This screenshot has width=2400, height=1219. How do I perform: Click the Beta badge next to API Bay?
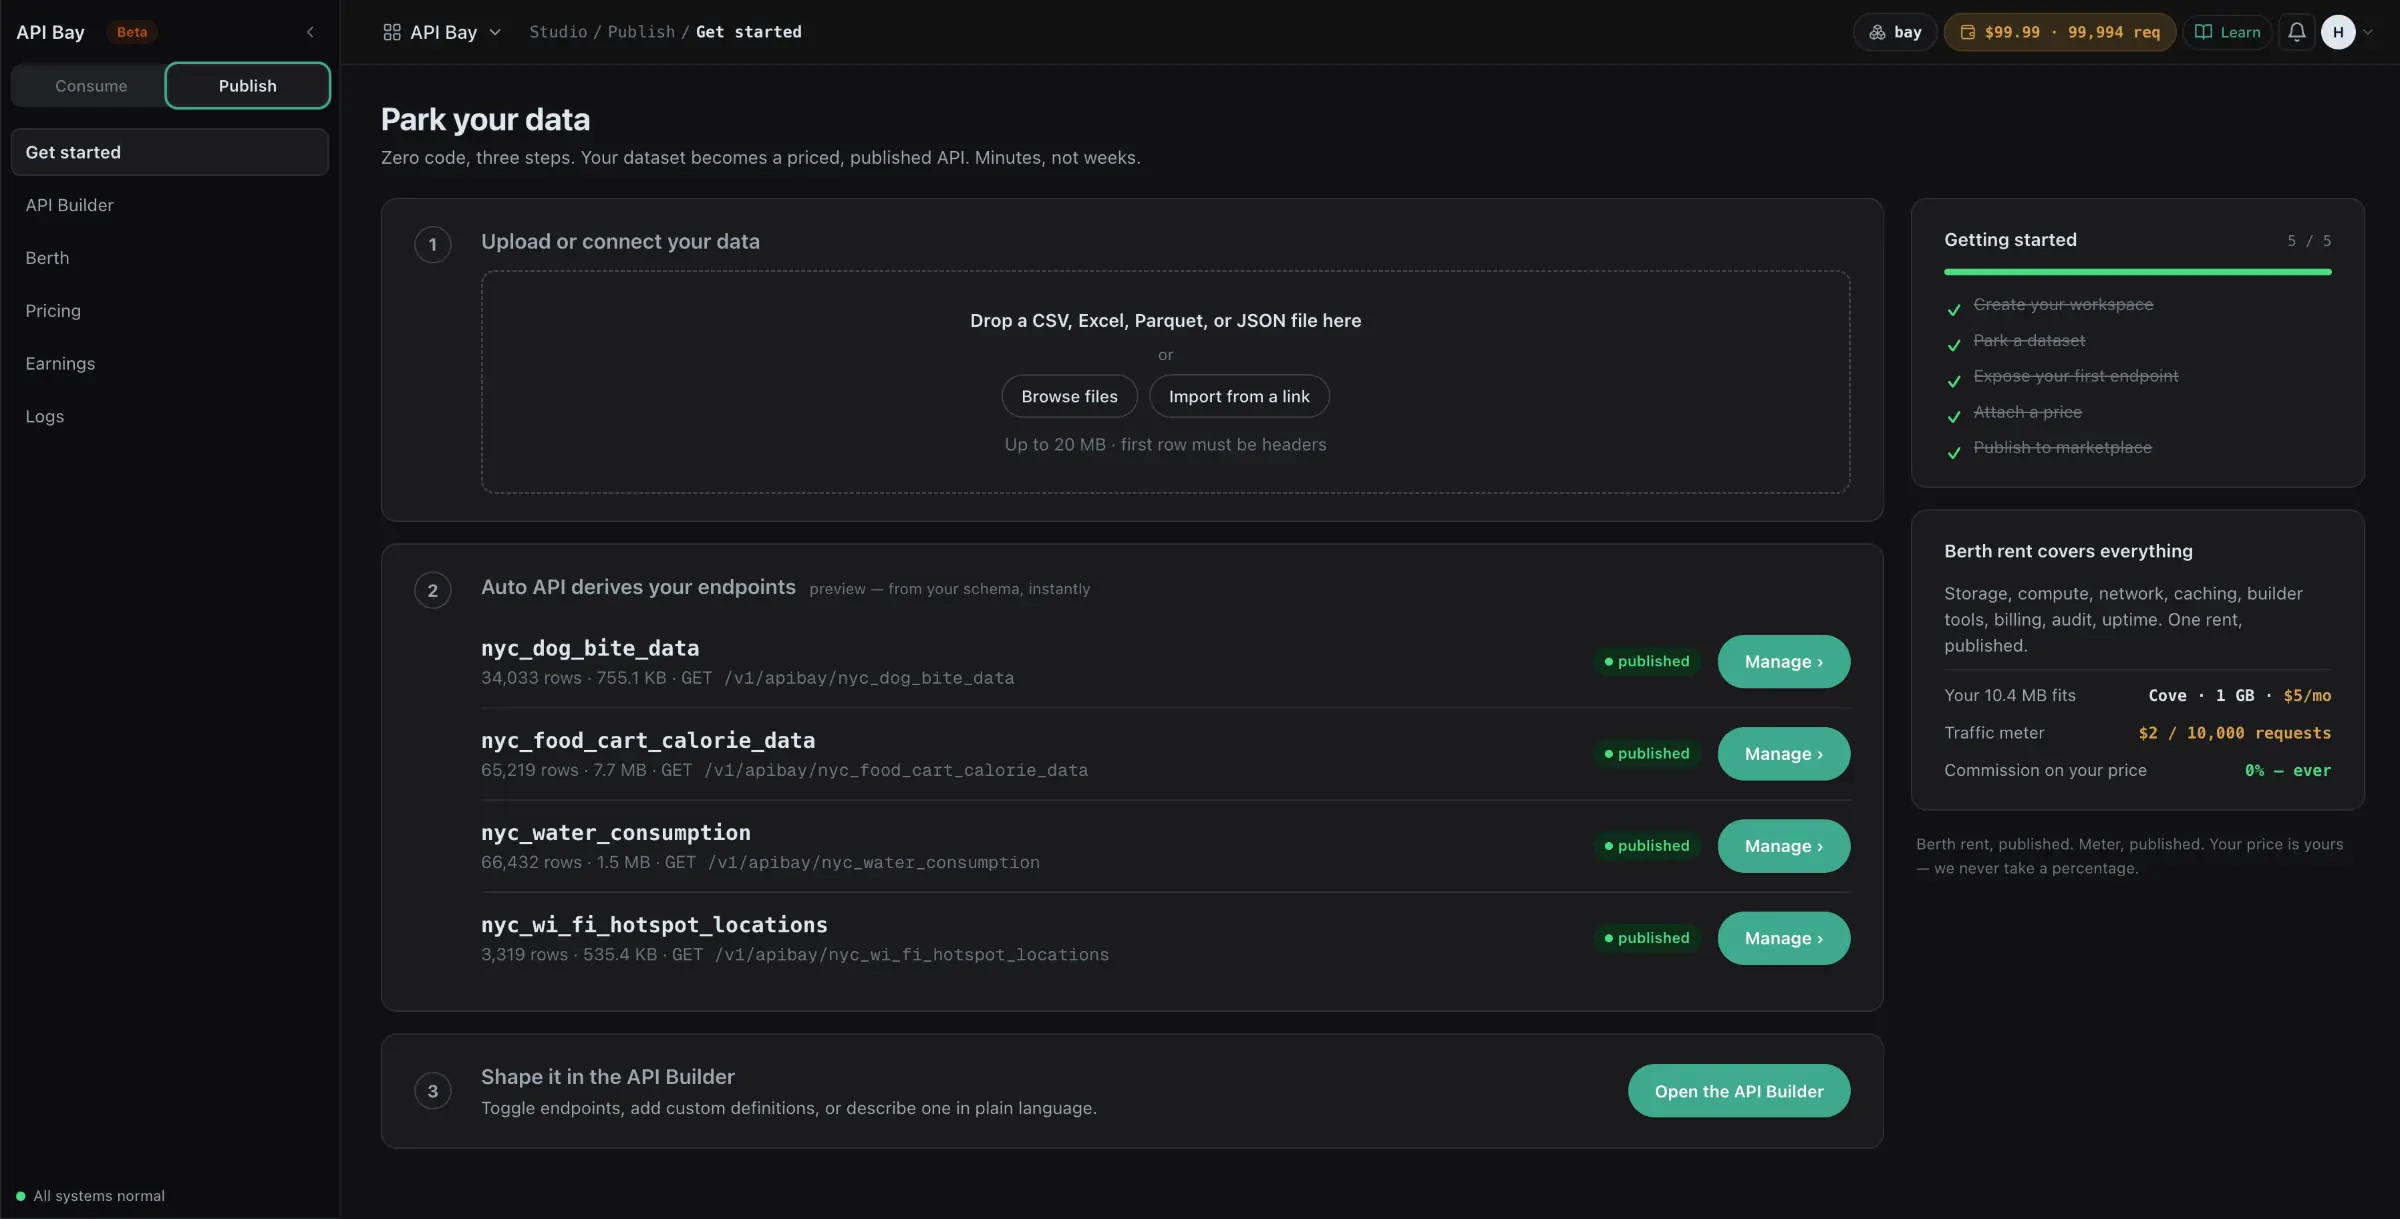click(132, 32)
